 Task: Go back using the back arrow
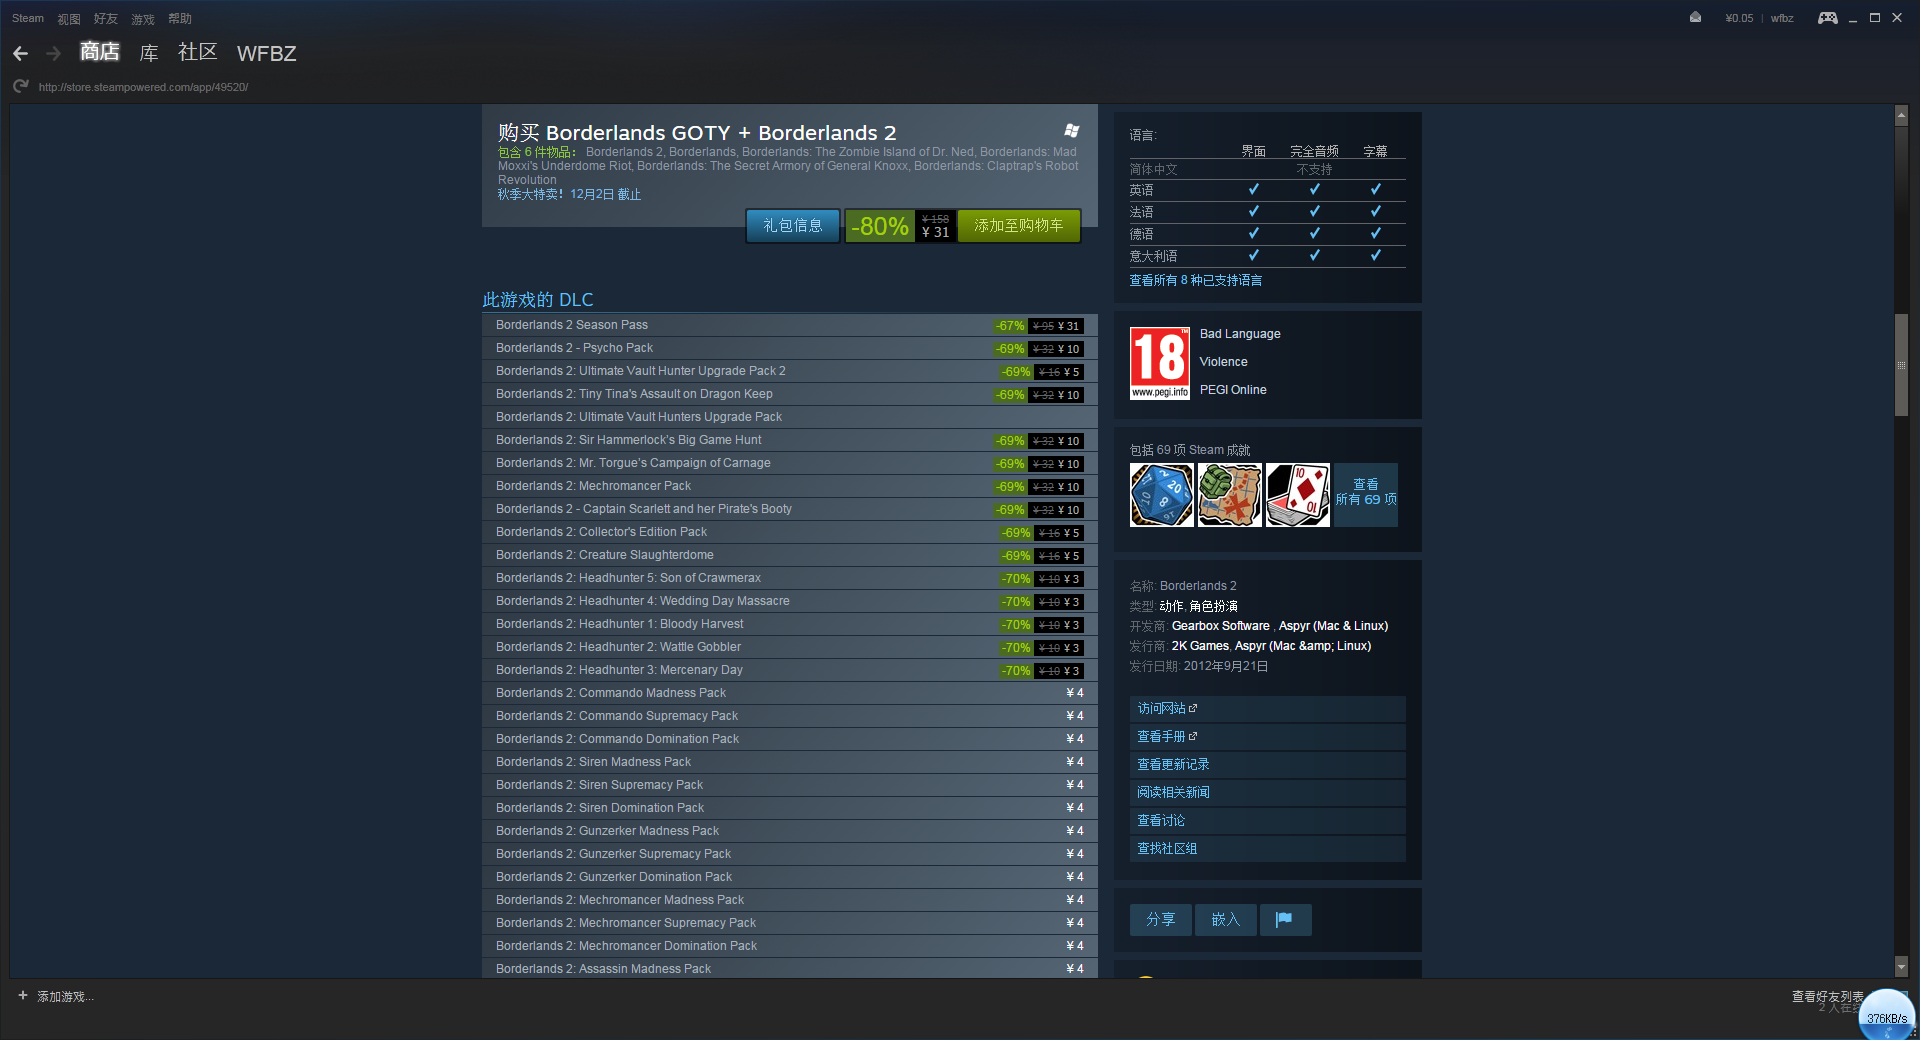tap(20, 54)
